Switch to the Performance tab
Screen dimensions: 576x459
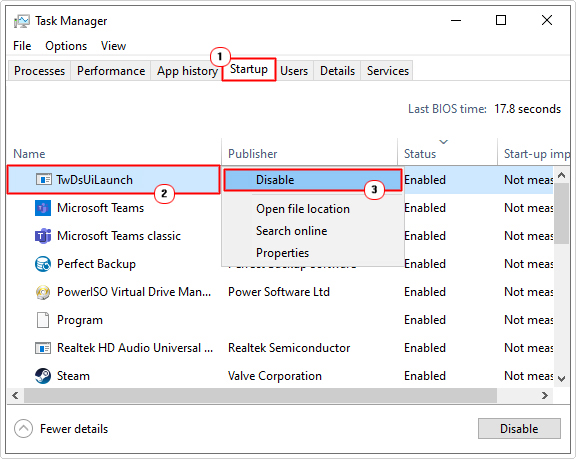[x=111, y=71]
